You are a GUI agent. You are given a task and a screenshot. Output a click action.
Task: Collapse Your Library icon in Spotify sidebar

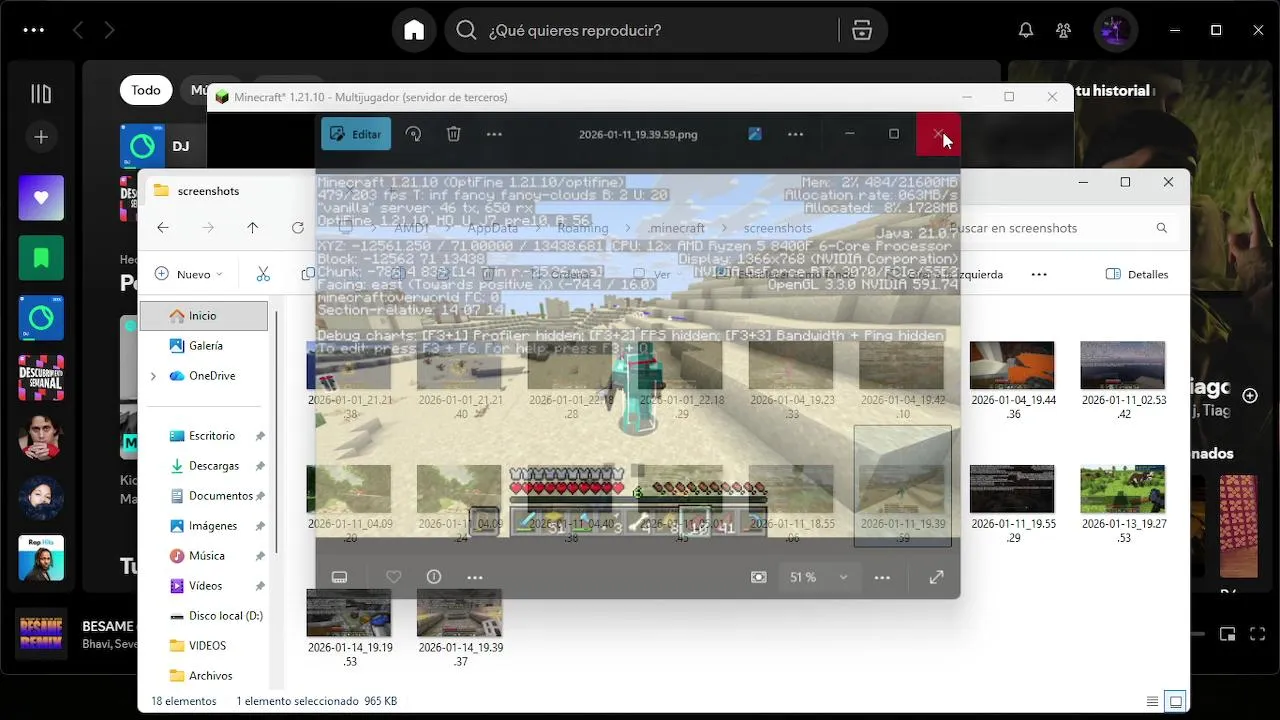coord(41,94)
